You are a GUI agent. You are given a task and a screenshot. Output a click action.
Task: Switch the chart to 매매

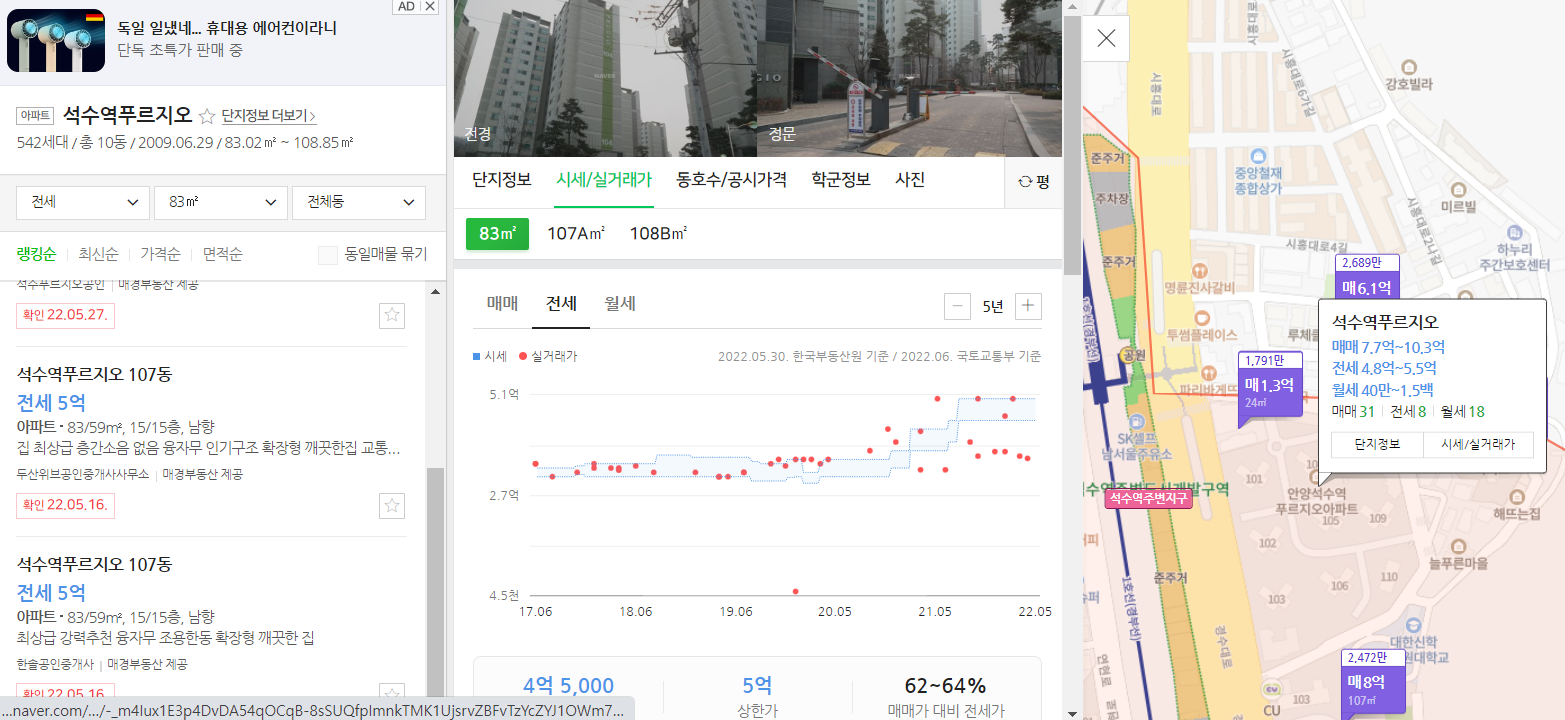pyautogui.click(x=503, y=304)
